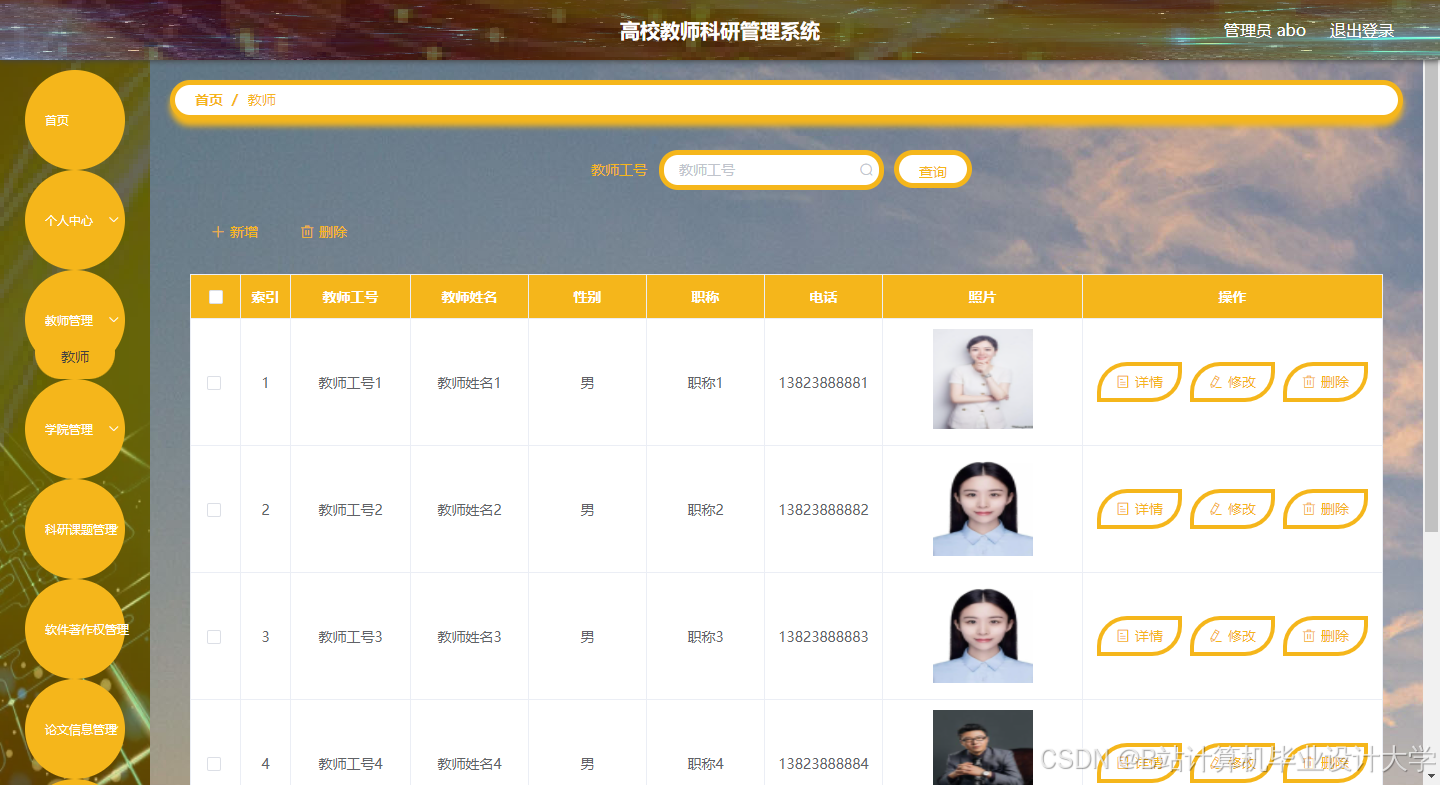Open the photo thumbnail of 教师姓名1
The height and width of the screenshot is (785, 1440).
[x=983, y=379]
